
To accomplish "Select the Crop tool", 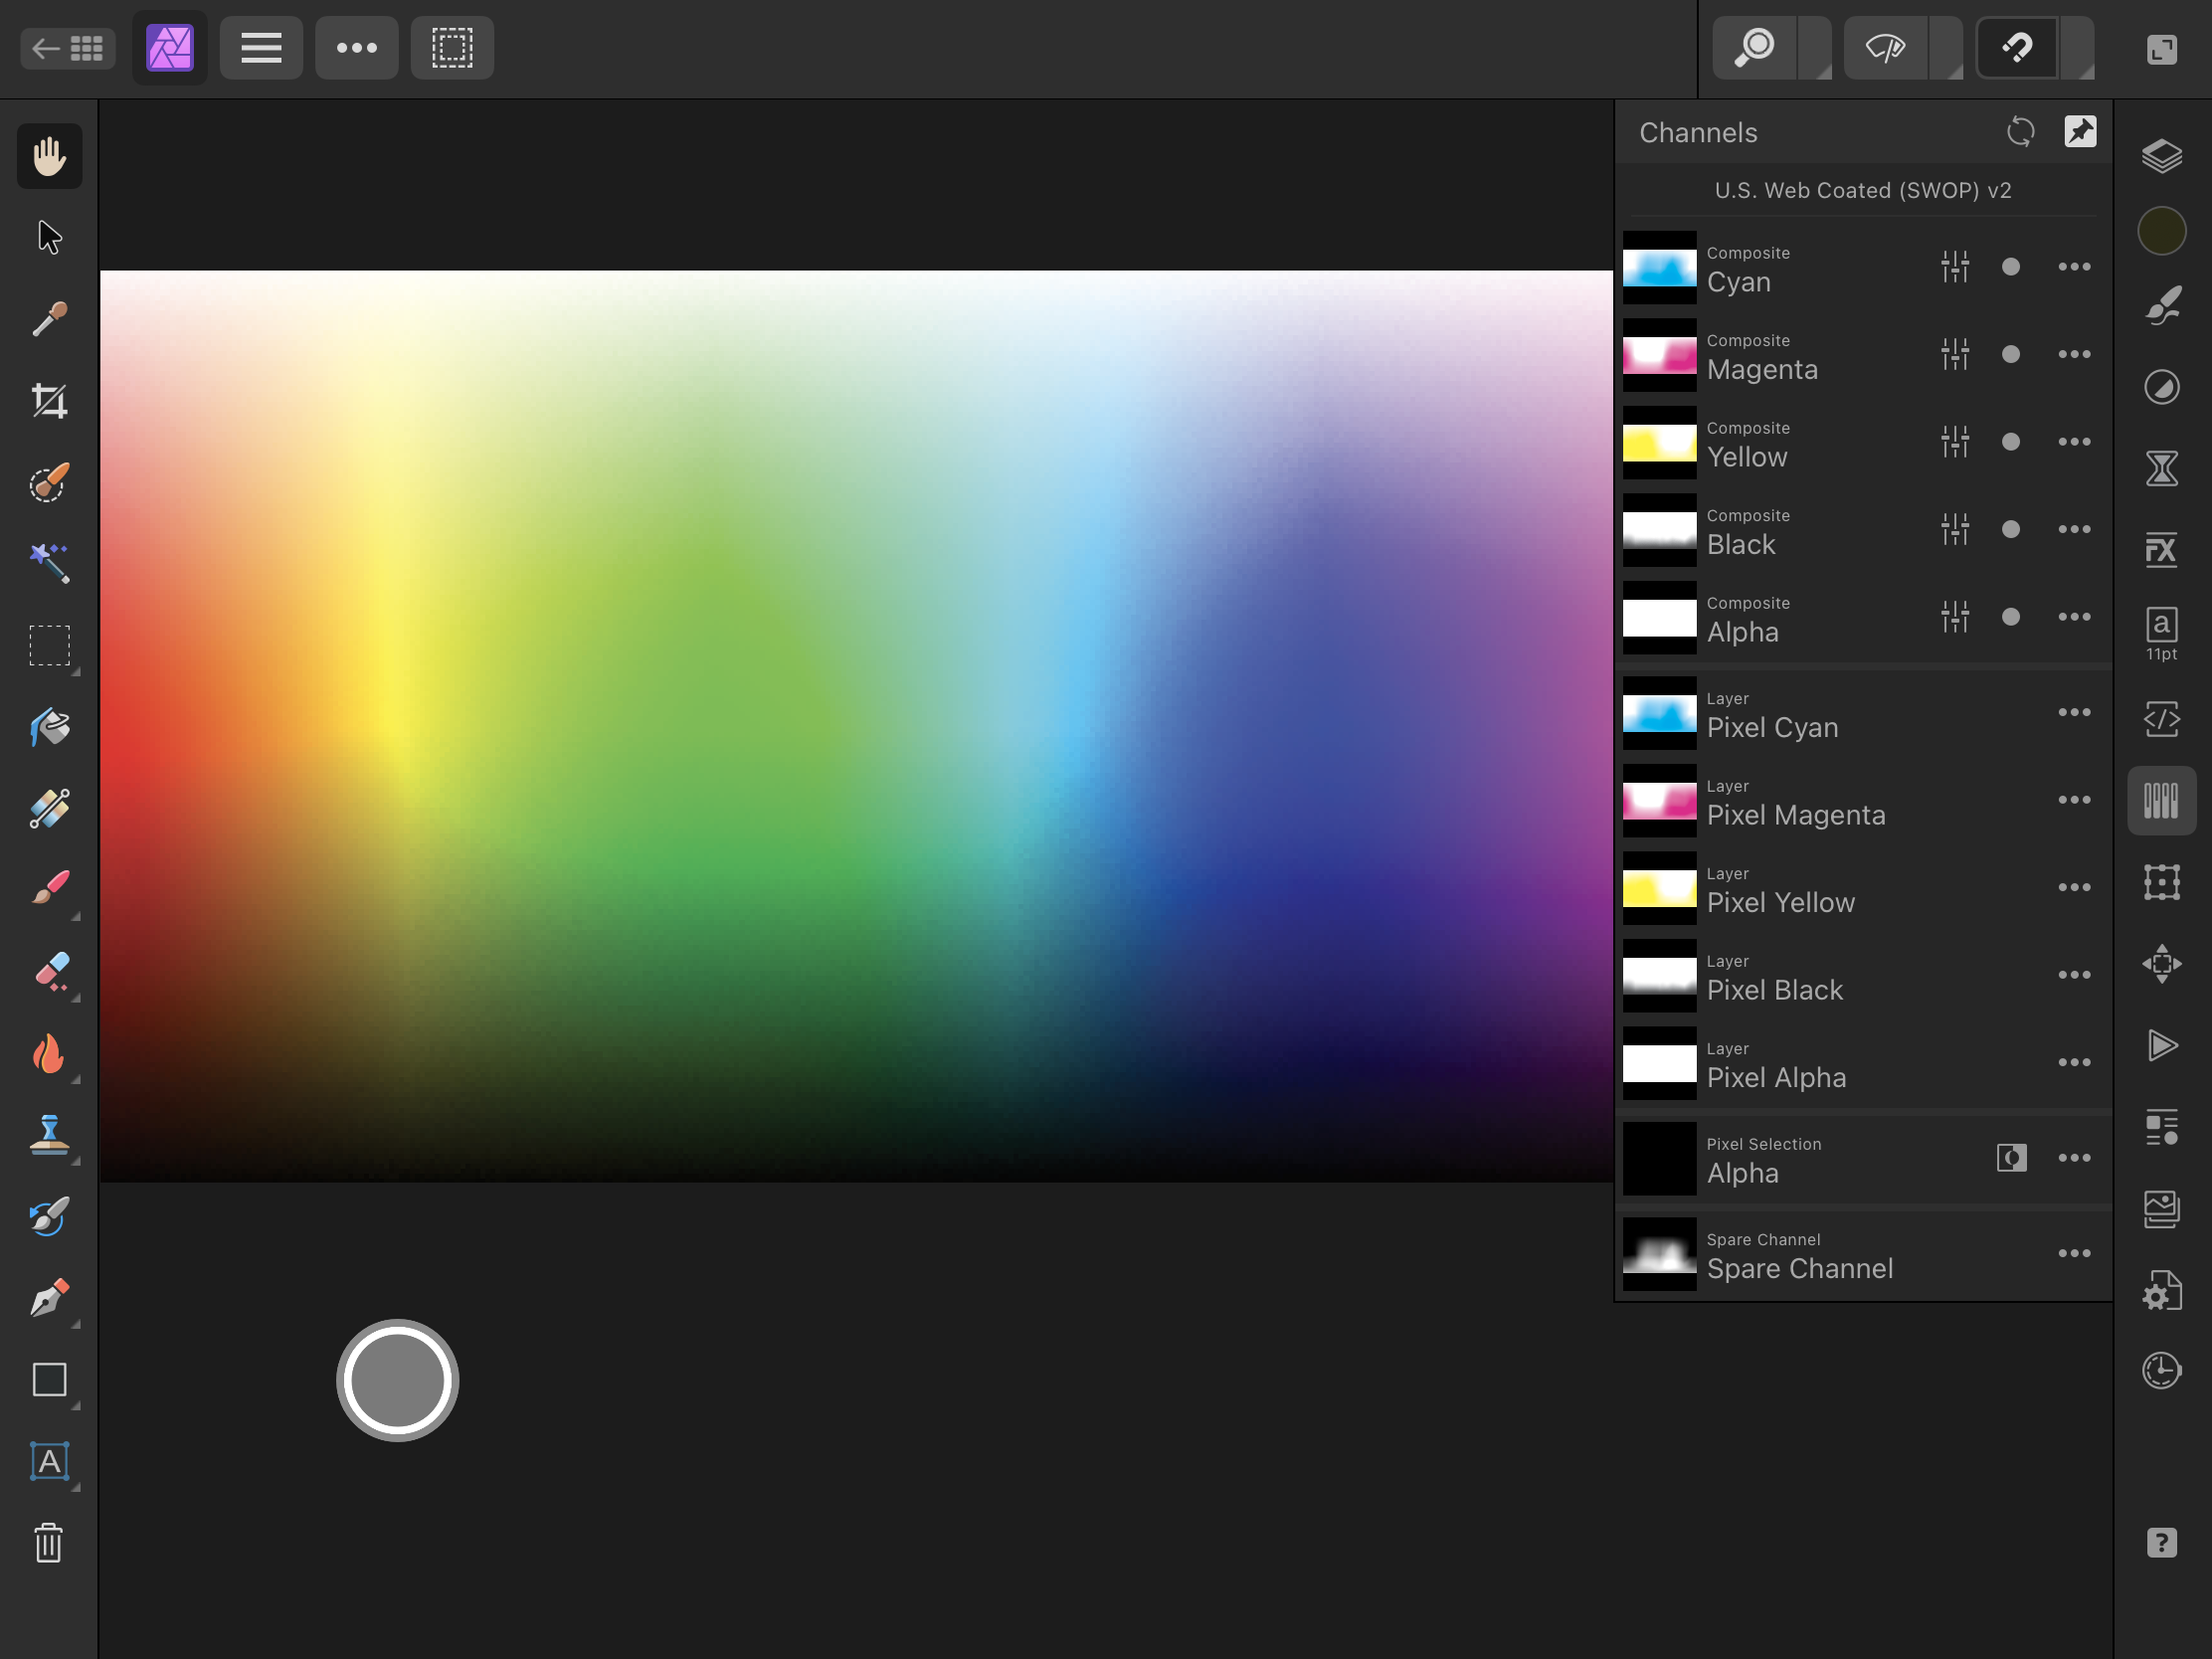I will click(49, 401).
